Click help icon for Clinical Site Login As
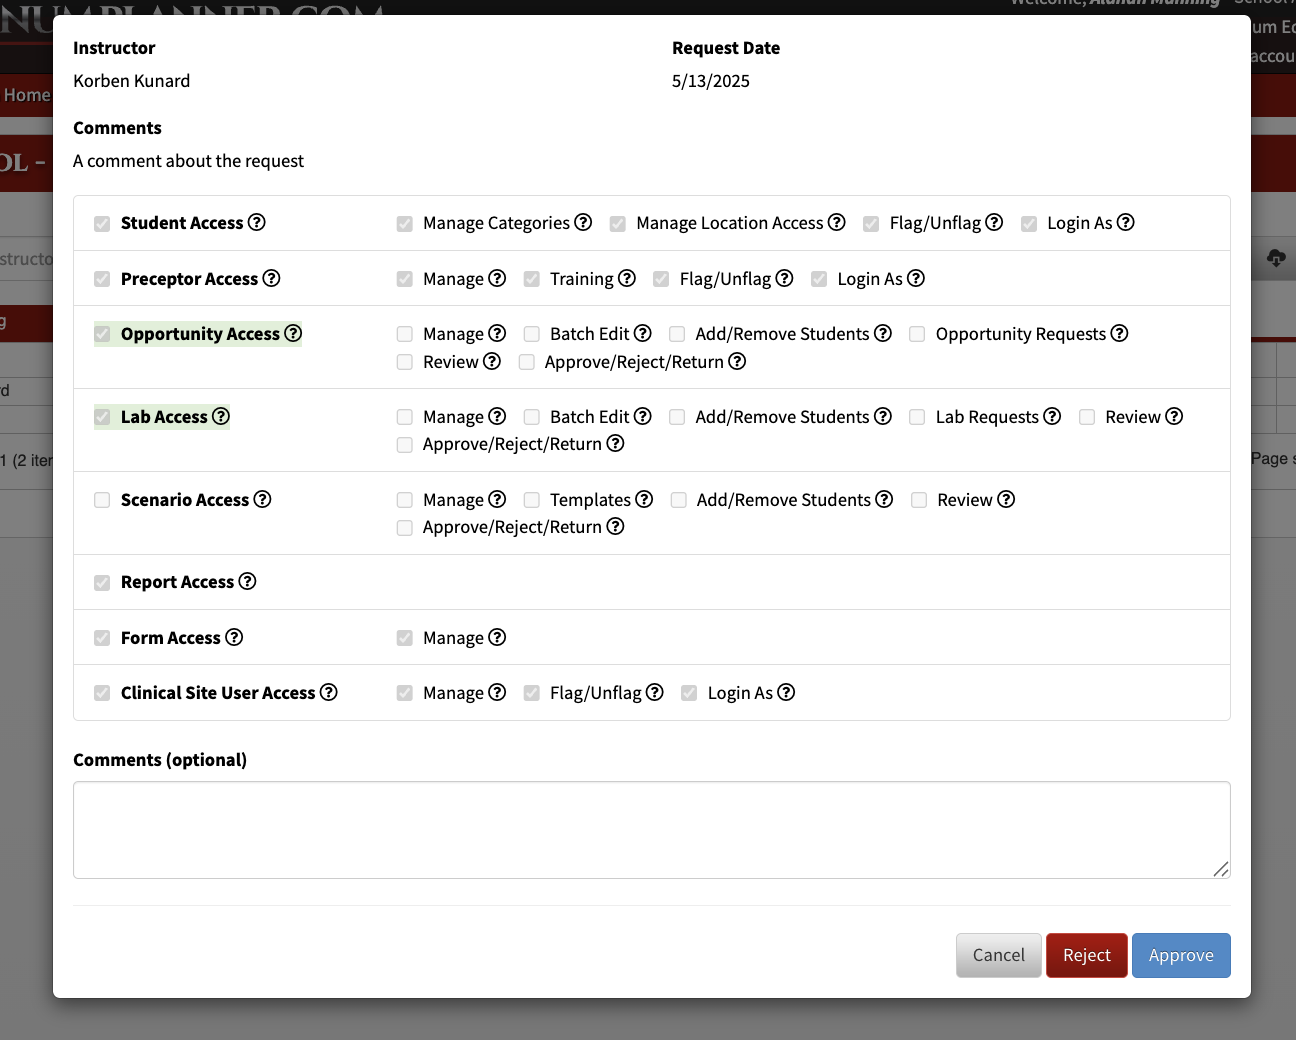The height and width of the screenshot is (1040, 1296). (786, 692)
